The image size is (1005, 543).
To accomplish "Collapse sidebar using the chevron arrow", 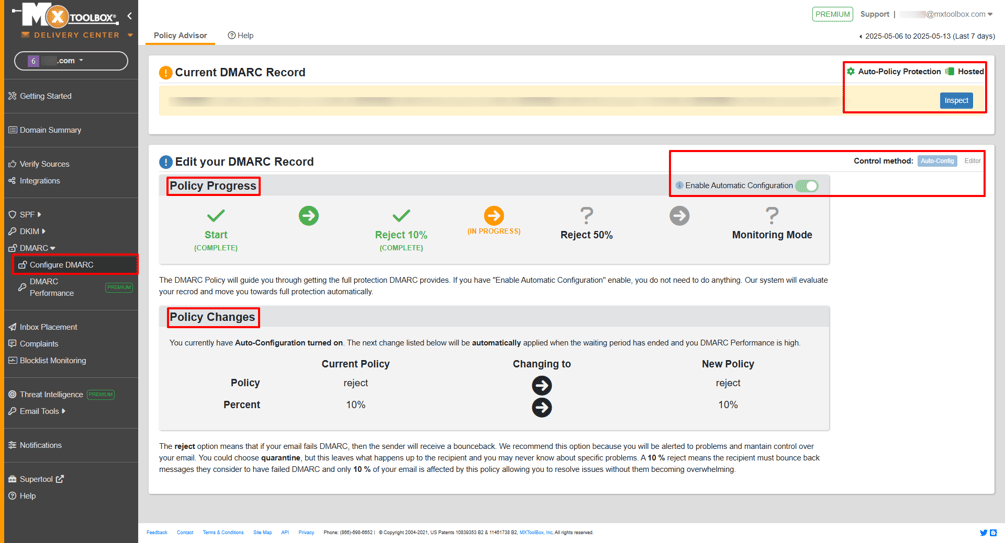I will tap(129, 16).
